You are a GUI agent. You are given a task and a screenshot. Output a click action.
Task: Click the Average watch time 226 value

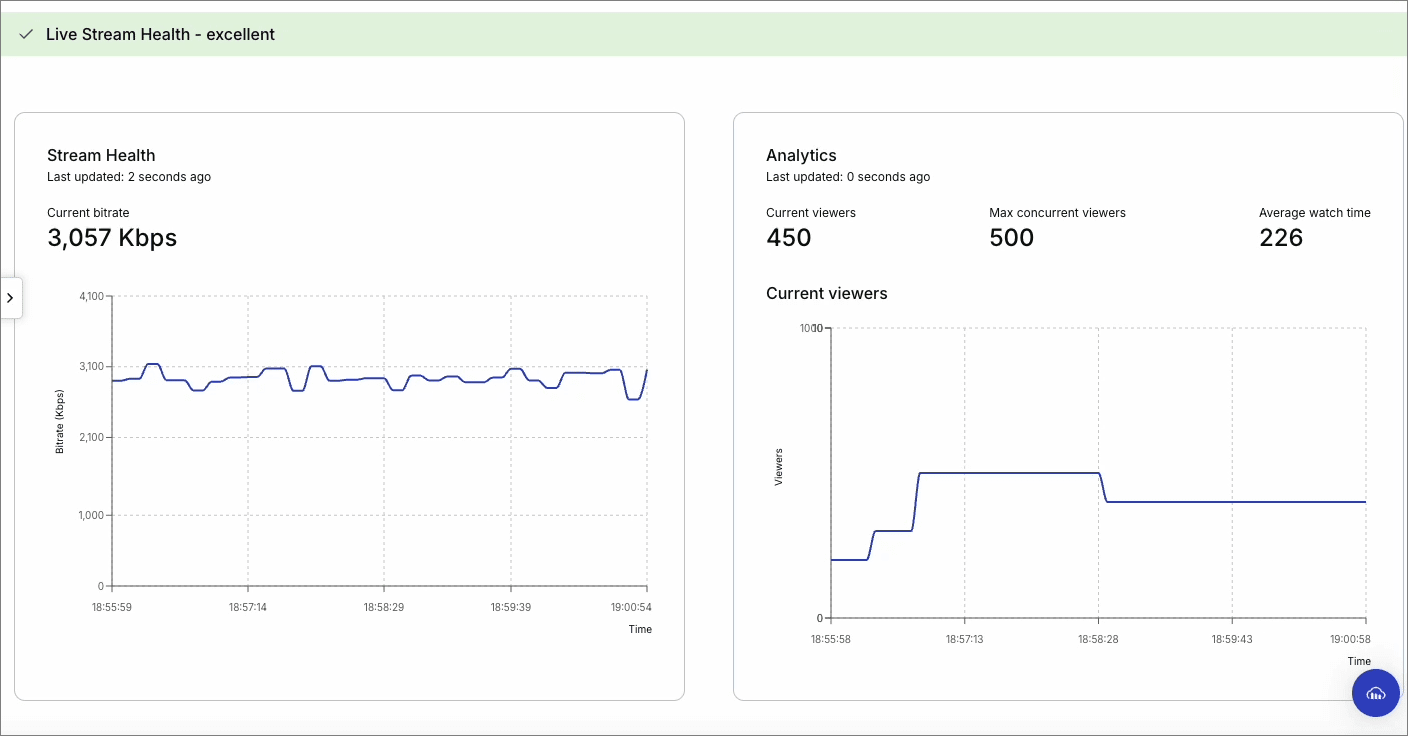pyautogui.click(x=1281, y=238)
